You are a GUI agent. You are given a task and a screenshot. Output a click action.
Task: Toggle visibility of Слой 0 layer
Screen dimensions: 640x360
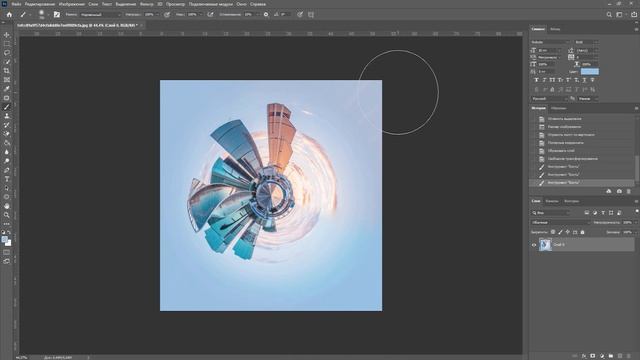534,245
